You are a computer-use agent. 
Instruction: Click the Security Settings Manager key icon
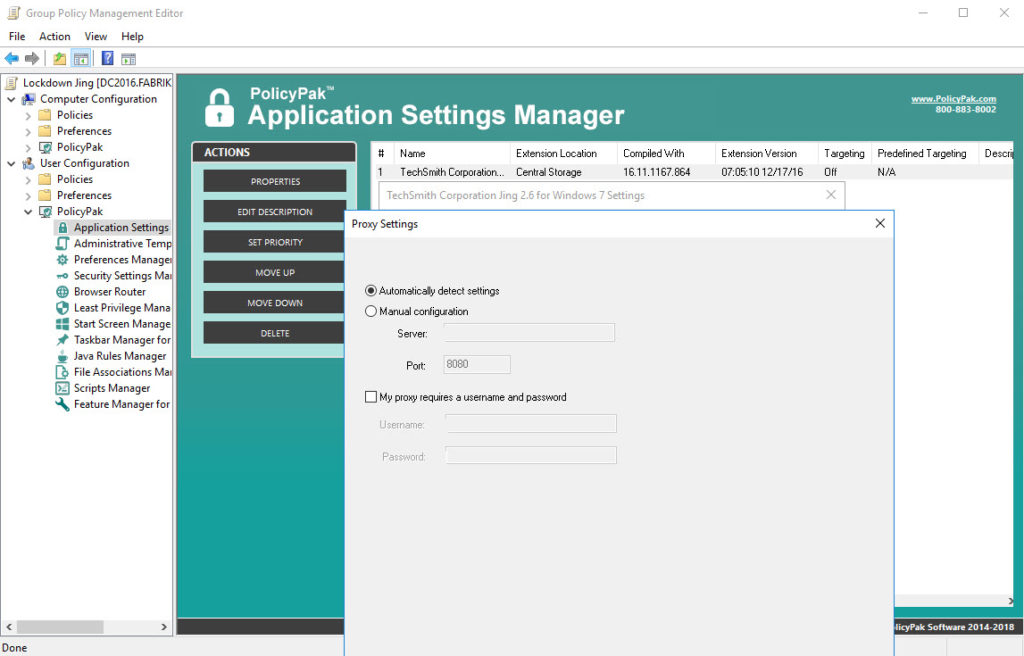63,276
